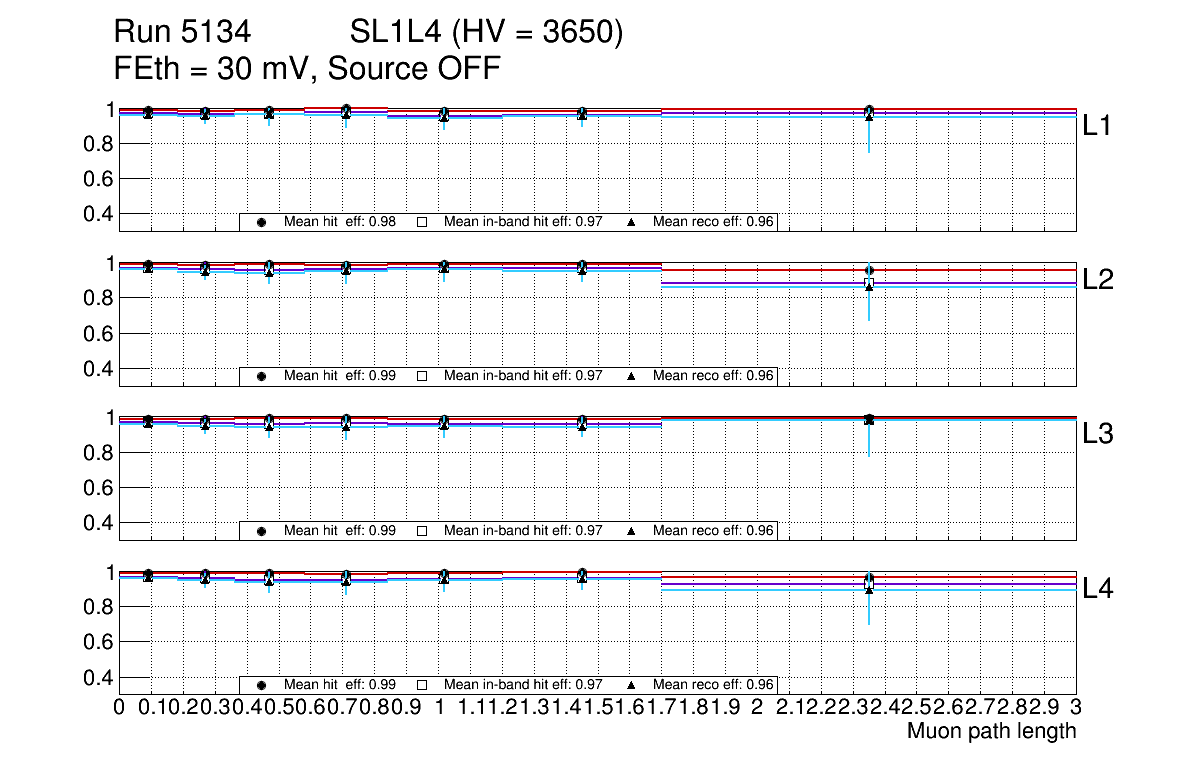
Task: Select 'Mean in-band hit eff: 0.97' text in L2 legend
Action: 523,376
